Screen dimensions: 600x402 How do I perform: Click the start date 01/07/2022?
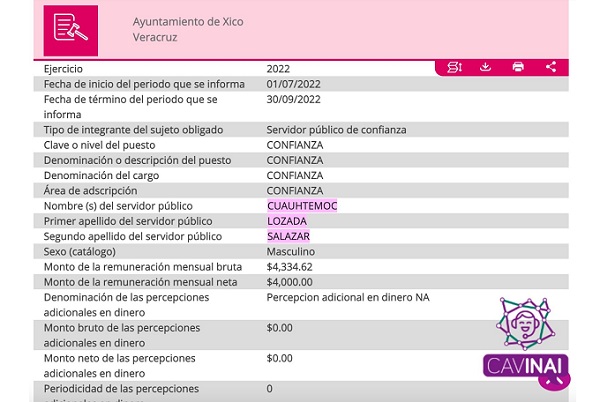pos(294,84)
